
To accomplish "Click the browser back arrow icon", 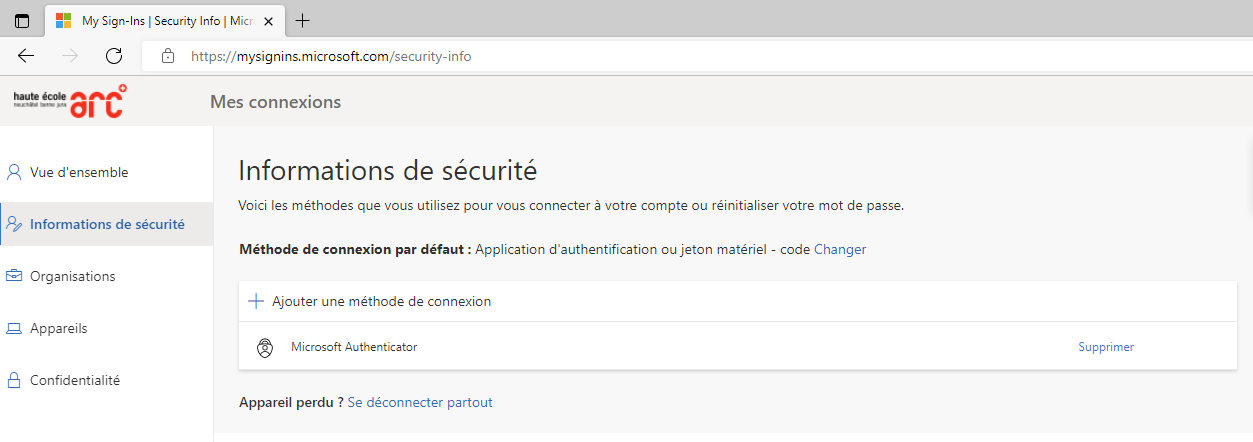I will (26, 56).
